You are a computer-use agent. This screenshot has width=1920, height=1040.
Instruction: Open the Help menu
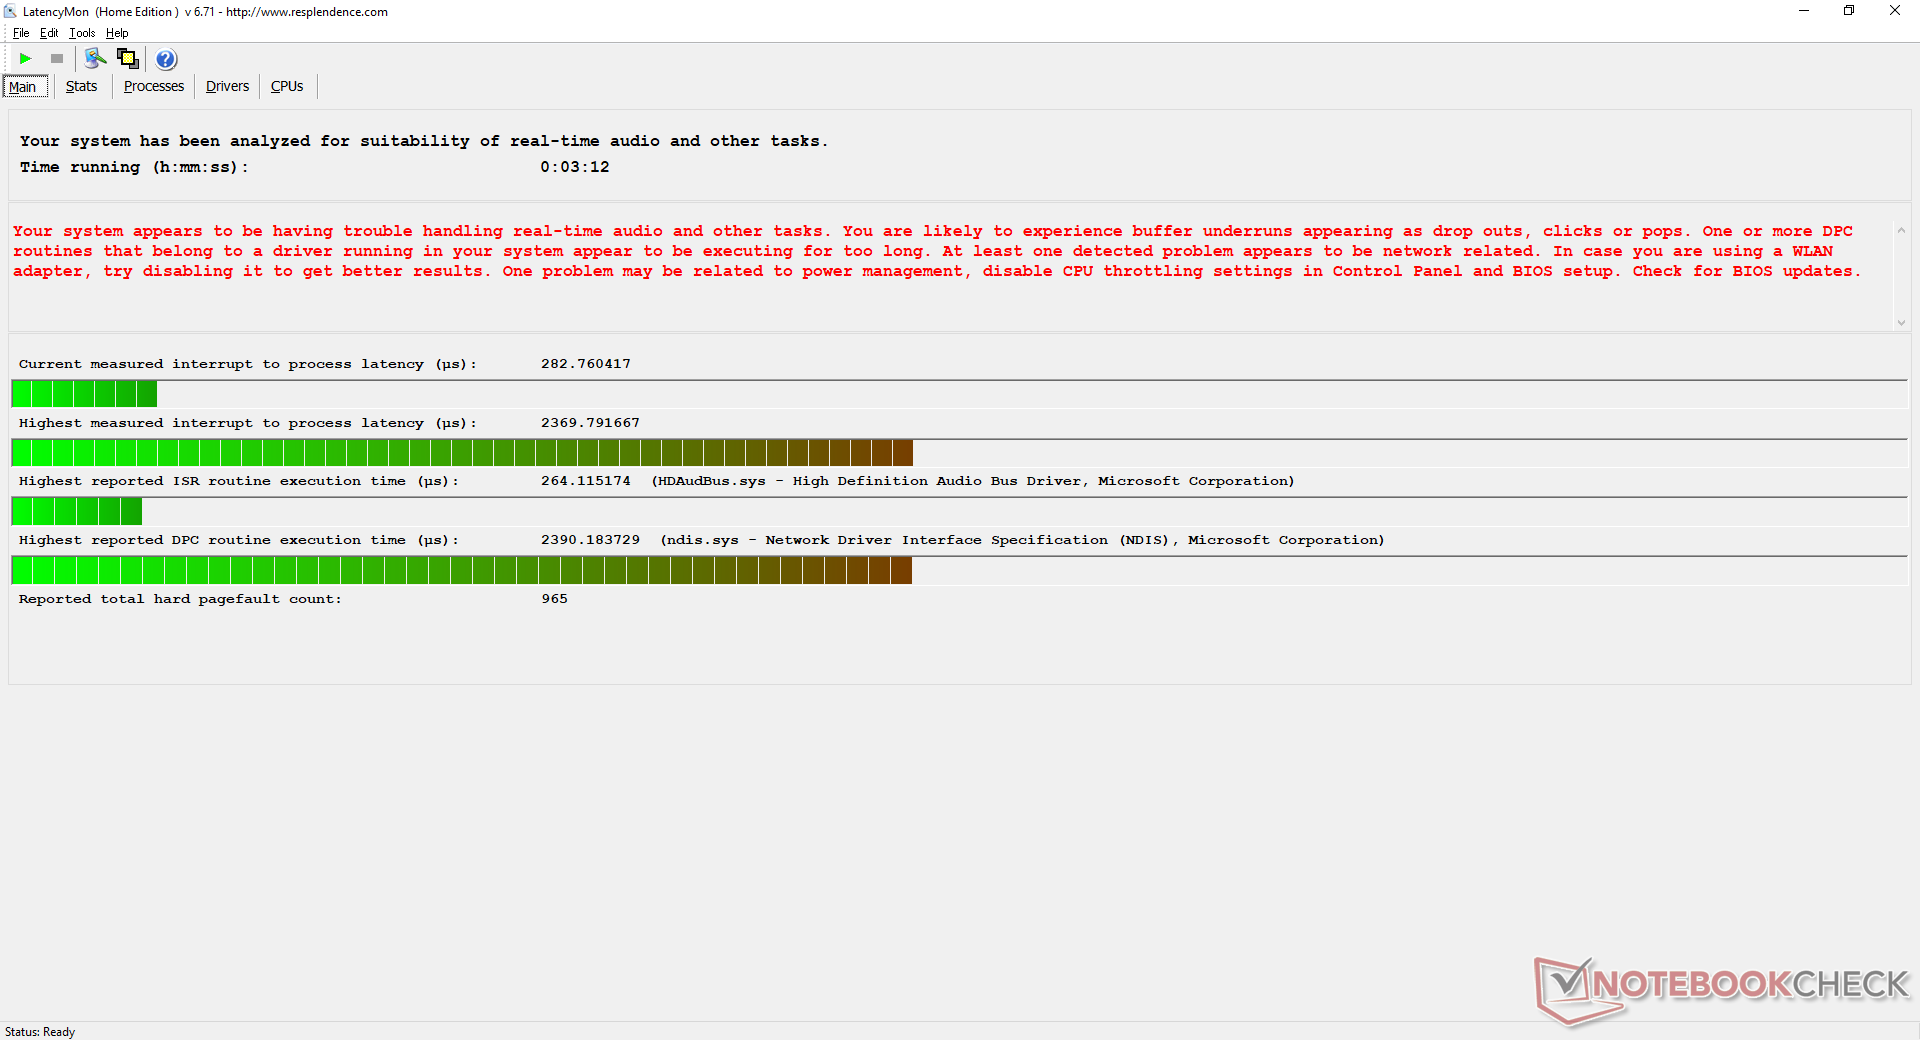[x=117, y=33]
